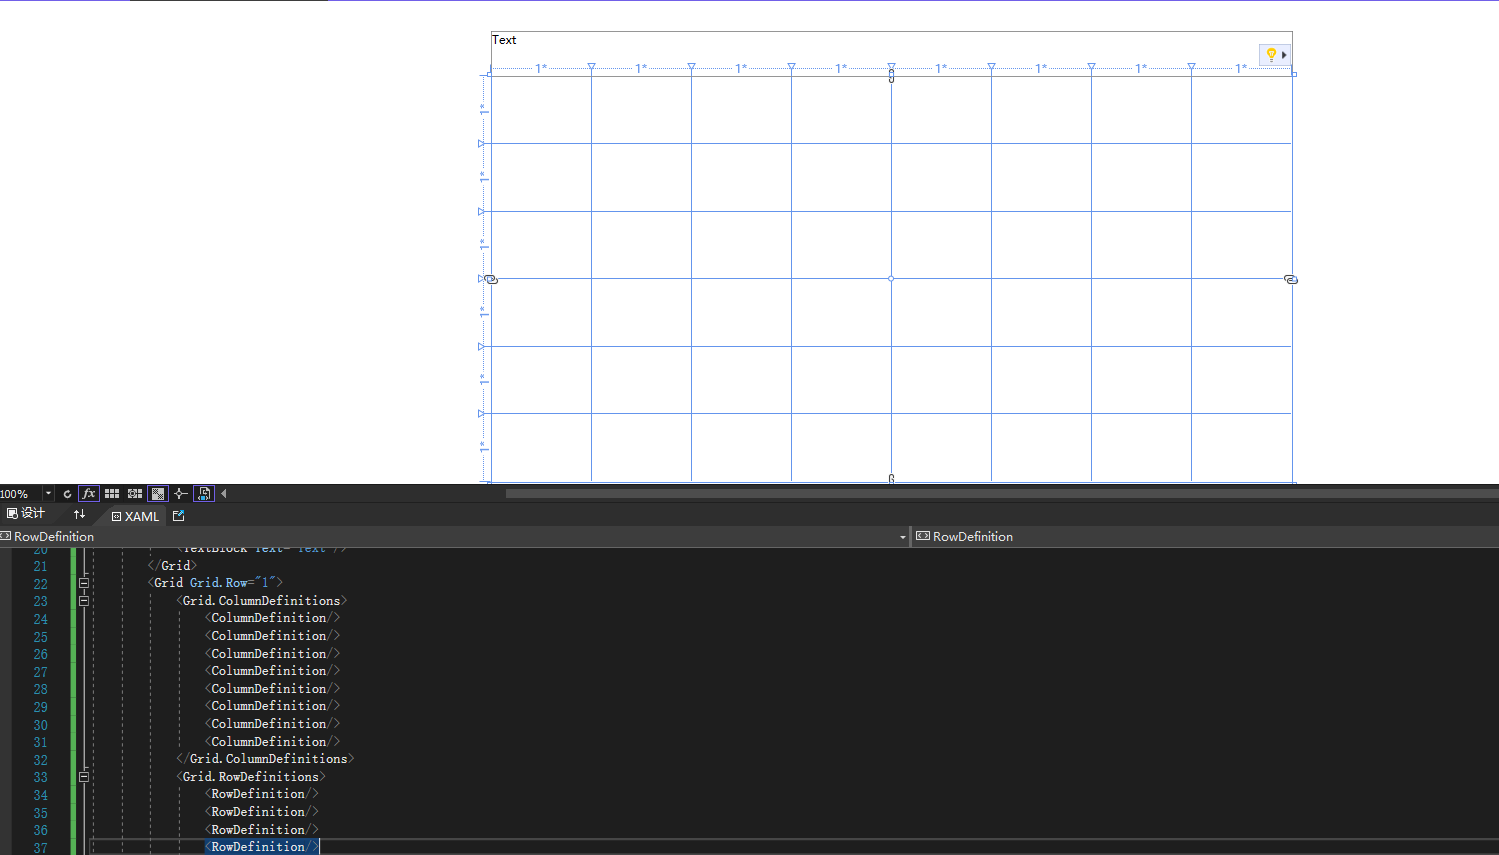The image size is (1499, 855).
Task: Click the first row's 1* size label
Action: tap(483, 109)
